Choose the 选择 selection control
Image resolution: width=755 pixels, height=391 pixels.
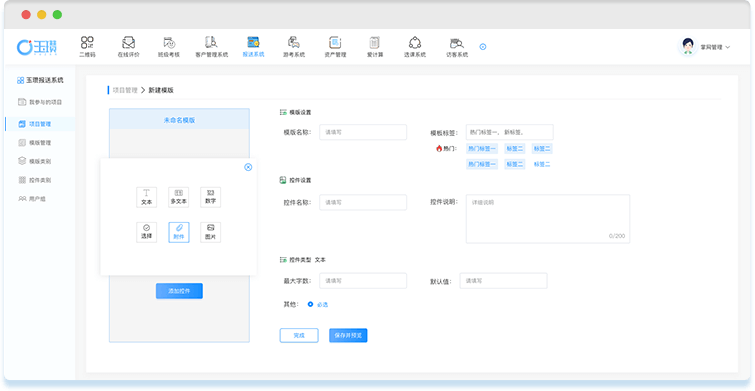coord(146,232)
